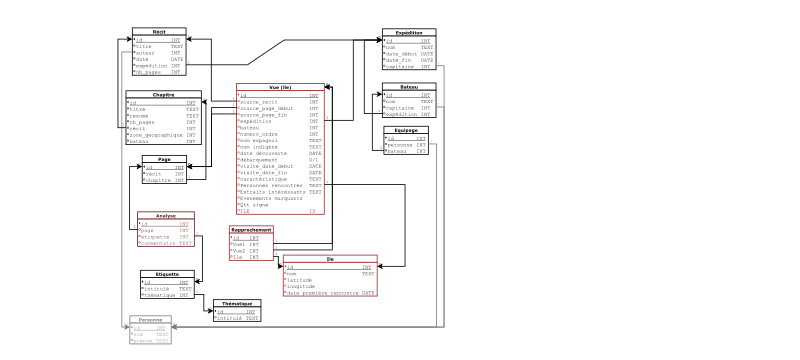Select the Ile table header

coord(330,259)
